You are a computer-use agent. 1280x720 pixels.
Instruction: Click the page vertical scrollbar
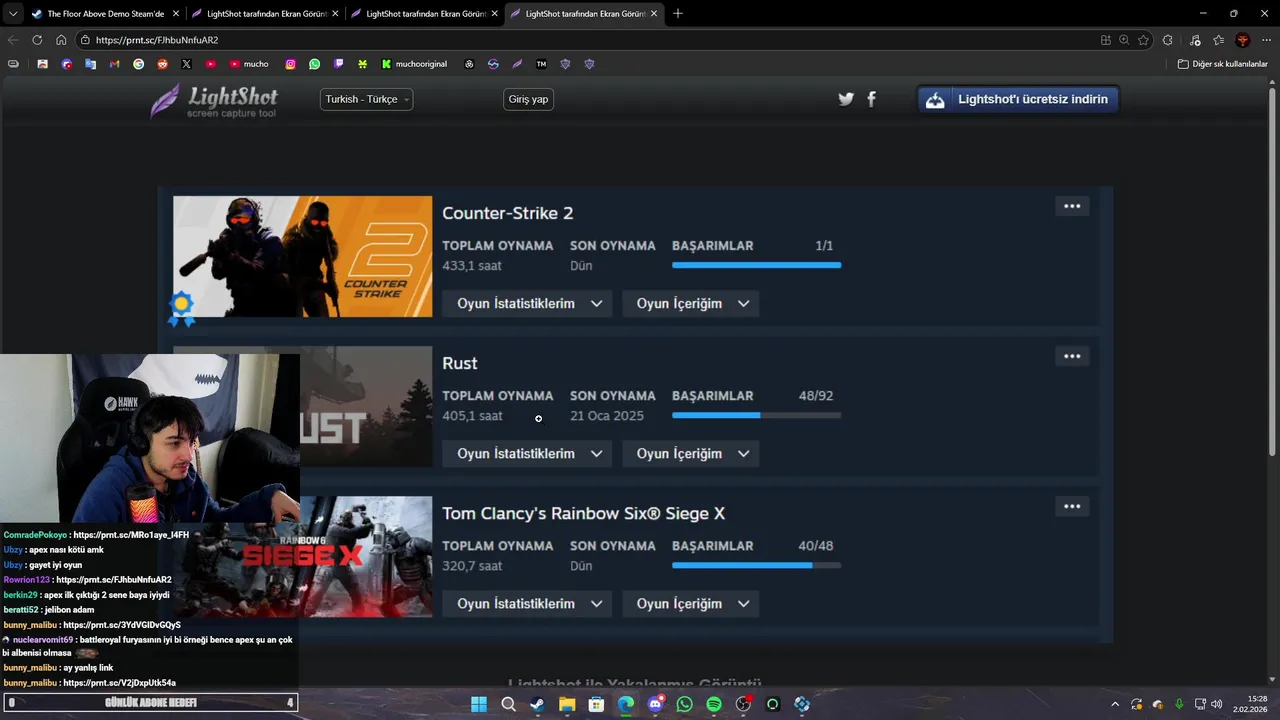1274,270
